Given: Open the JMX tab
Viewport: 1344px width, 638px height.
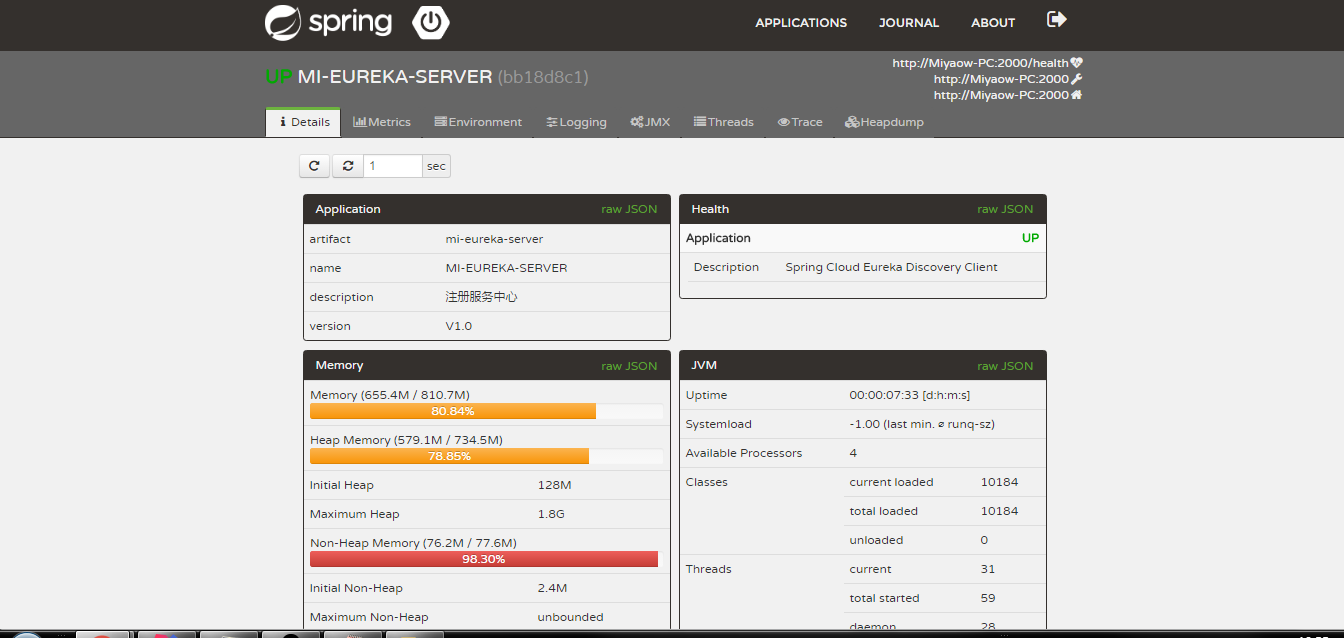Looking at the screenshot, I should (650, 122).
